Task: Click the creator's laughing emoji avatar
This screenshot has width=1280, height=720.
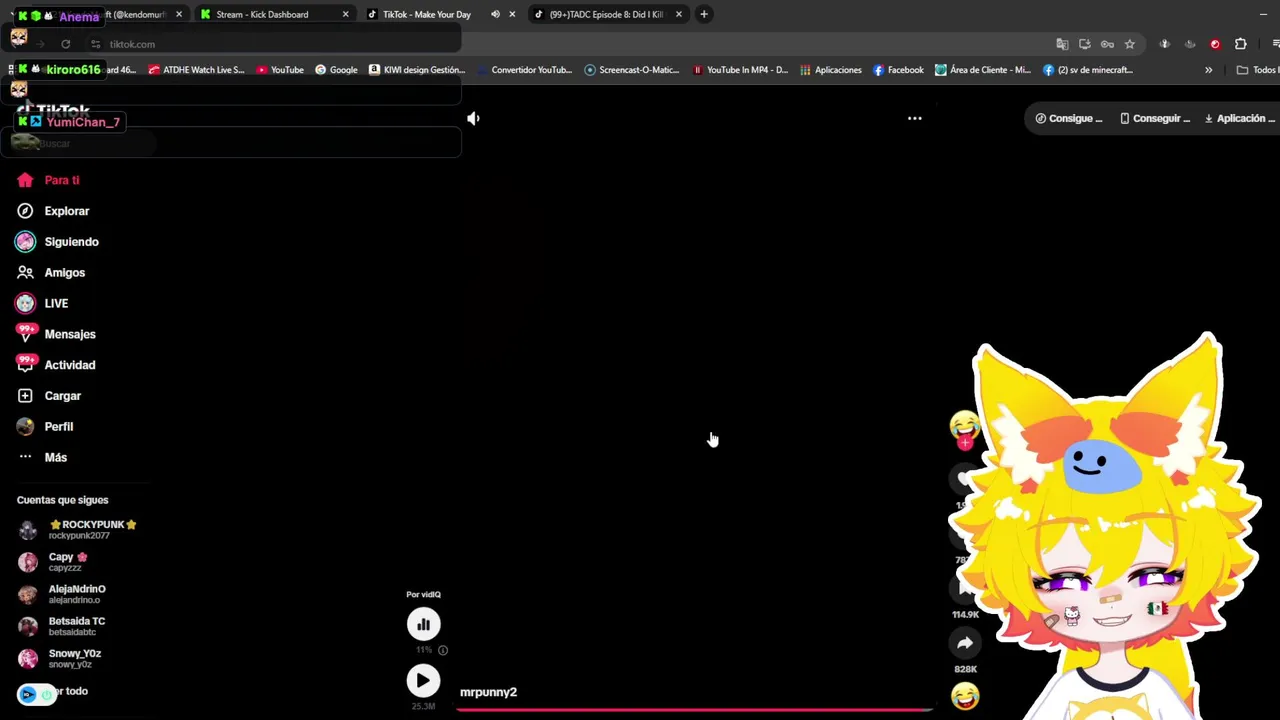Action: pos(965,426)
